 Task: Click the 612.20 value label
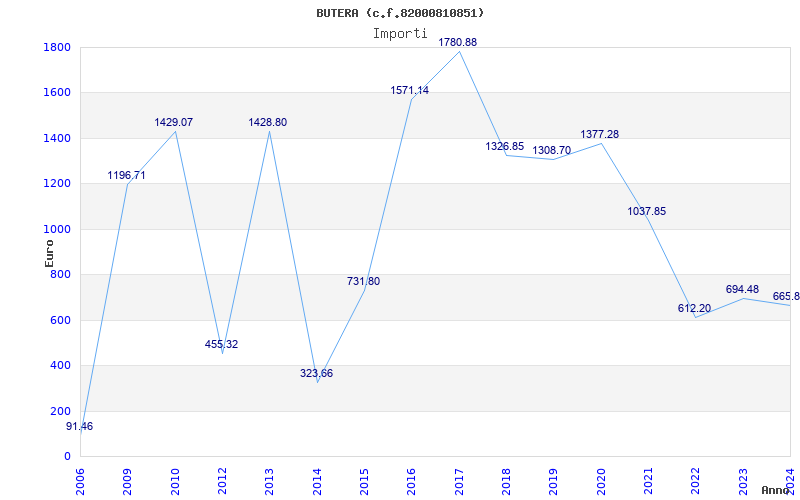pyautogui.click(x=694, y=308)
